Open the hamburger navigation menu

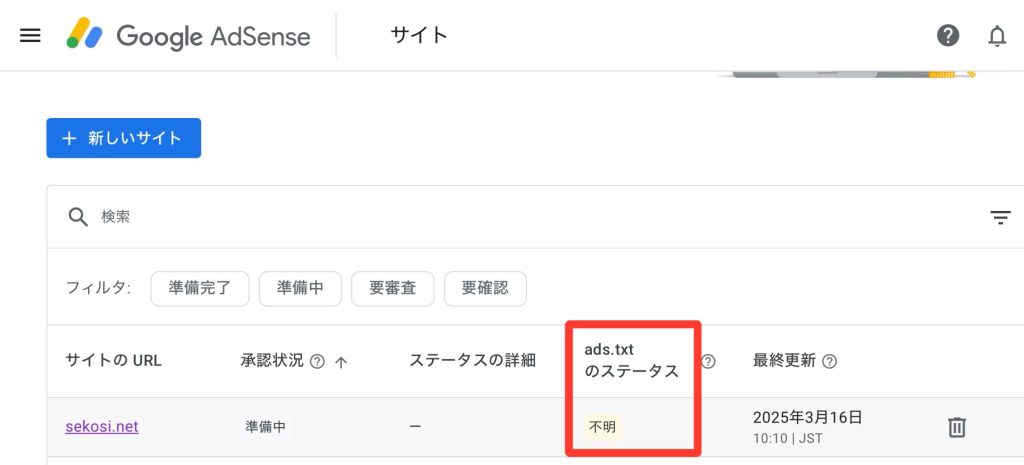(x=30, y=36)
